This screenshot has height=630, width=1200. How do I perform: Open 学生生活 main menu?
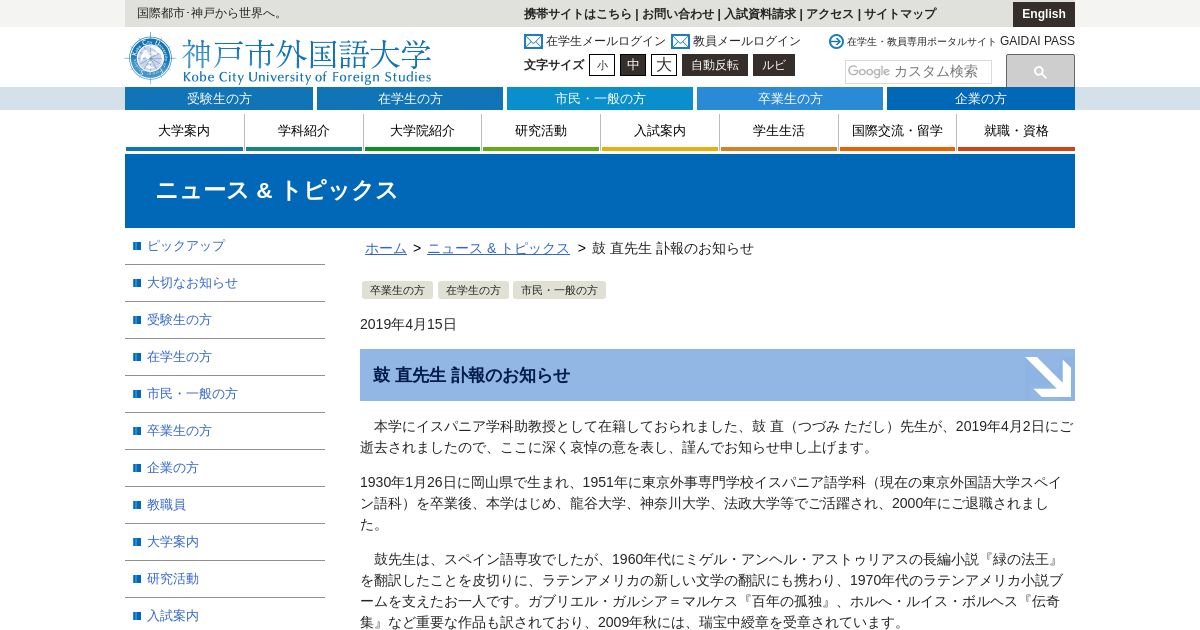pos(779,131)
